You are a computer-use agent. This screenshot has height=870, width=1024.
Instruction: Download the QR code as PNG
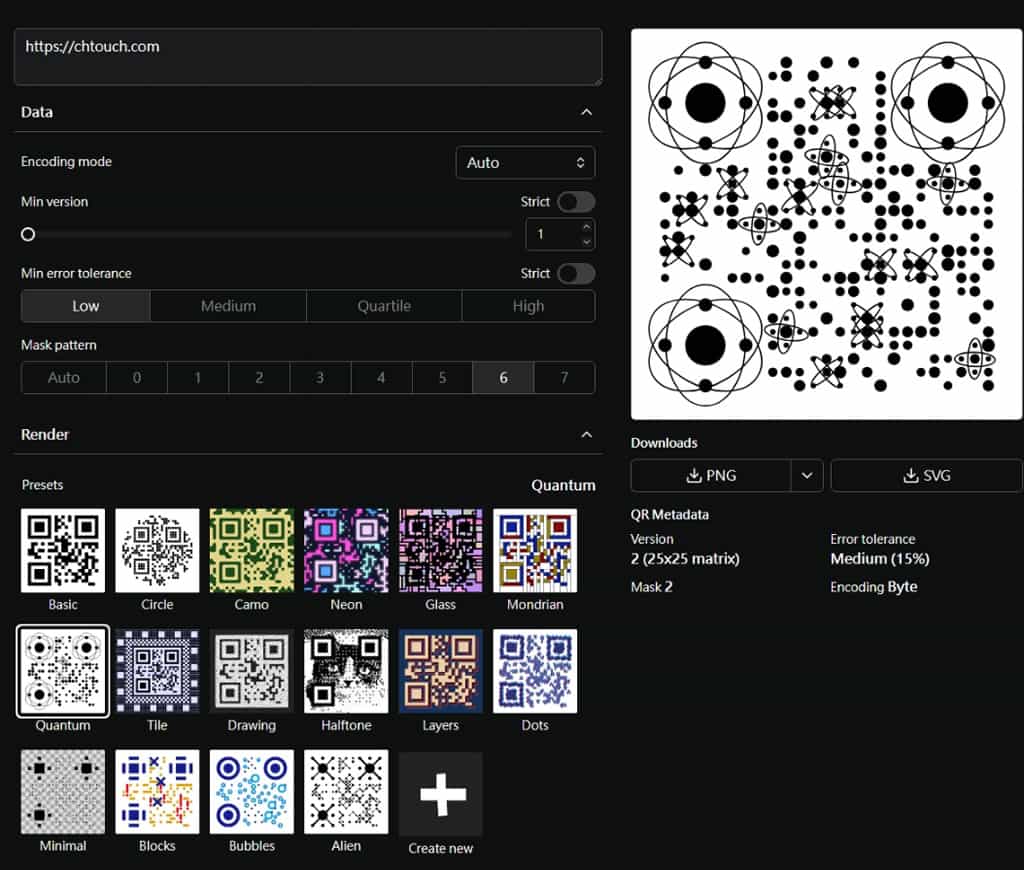point(711,475)
